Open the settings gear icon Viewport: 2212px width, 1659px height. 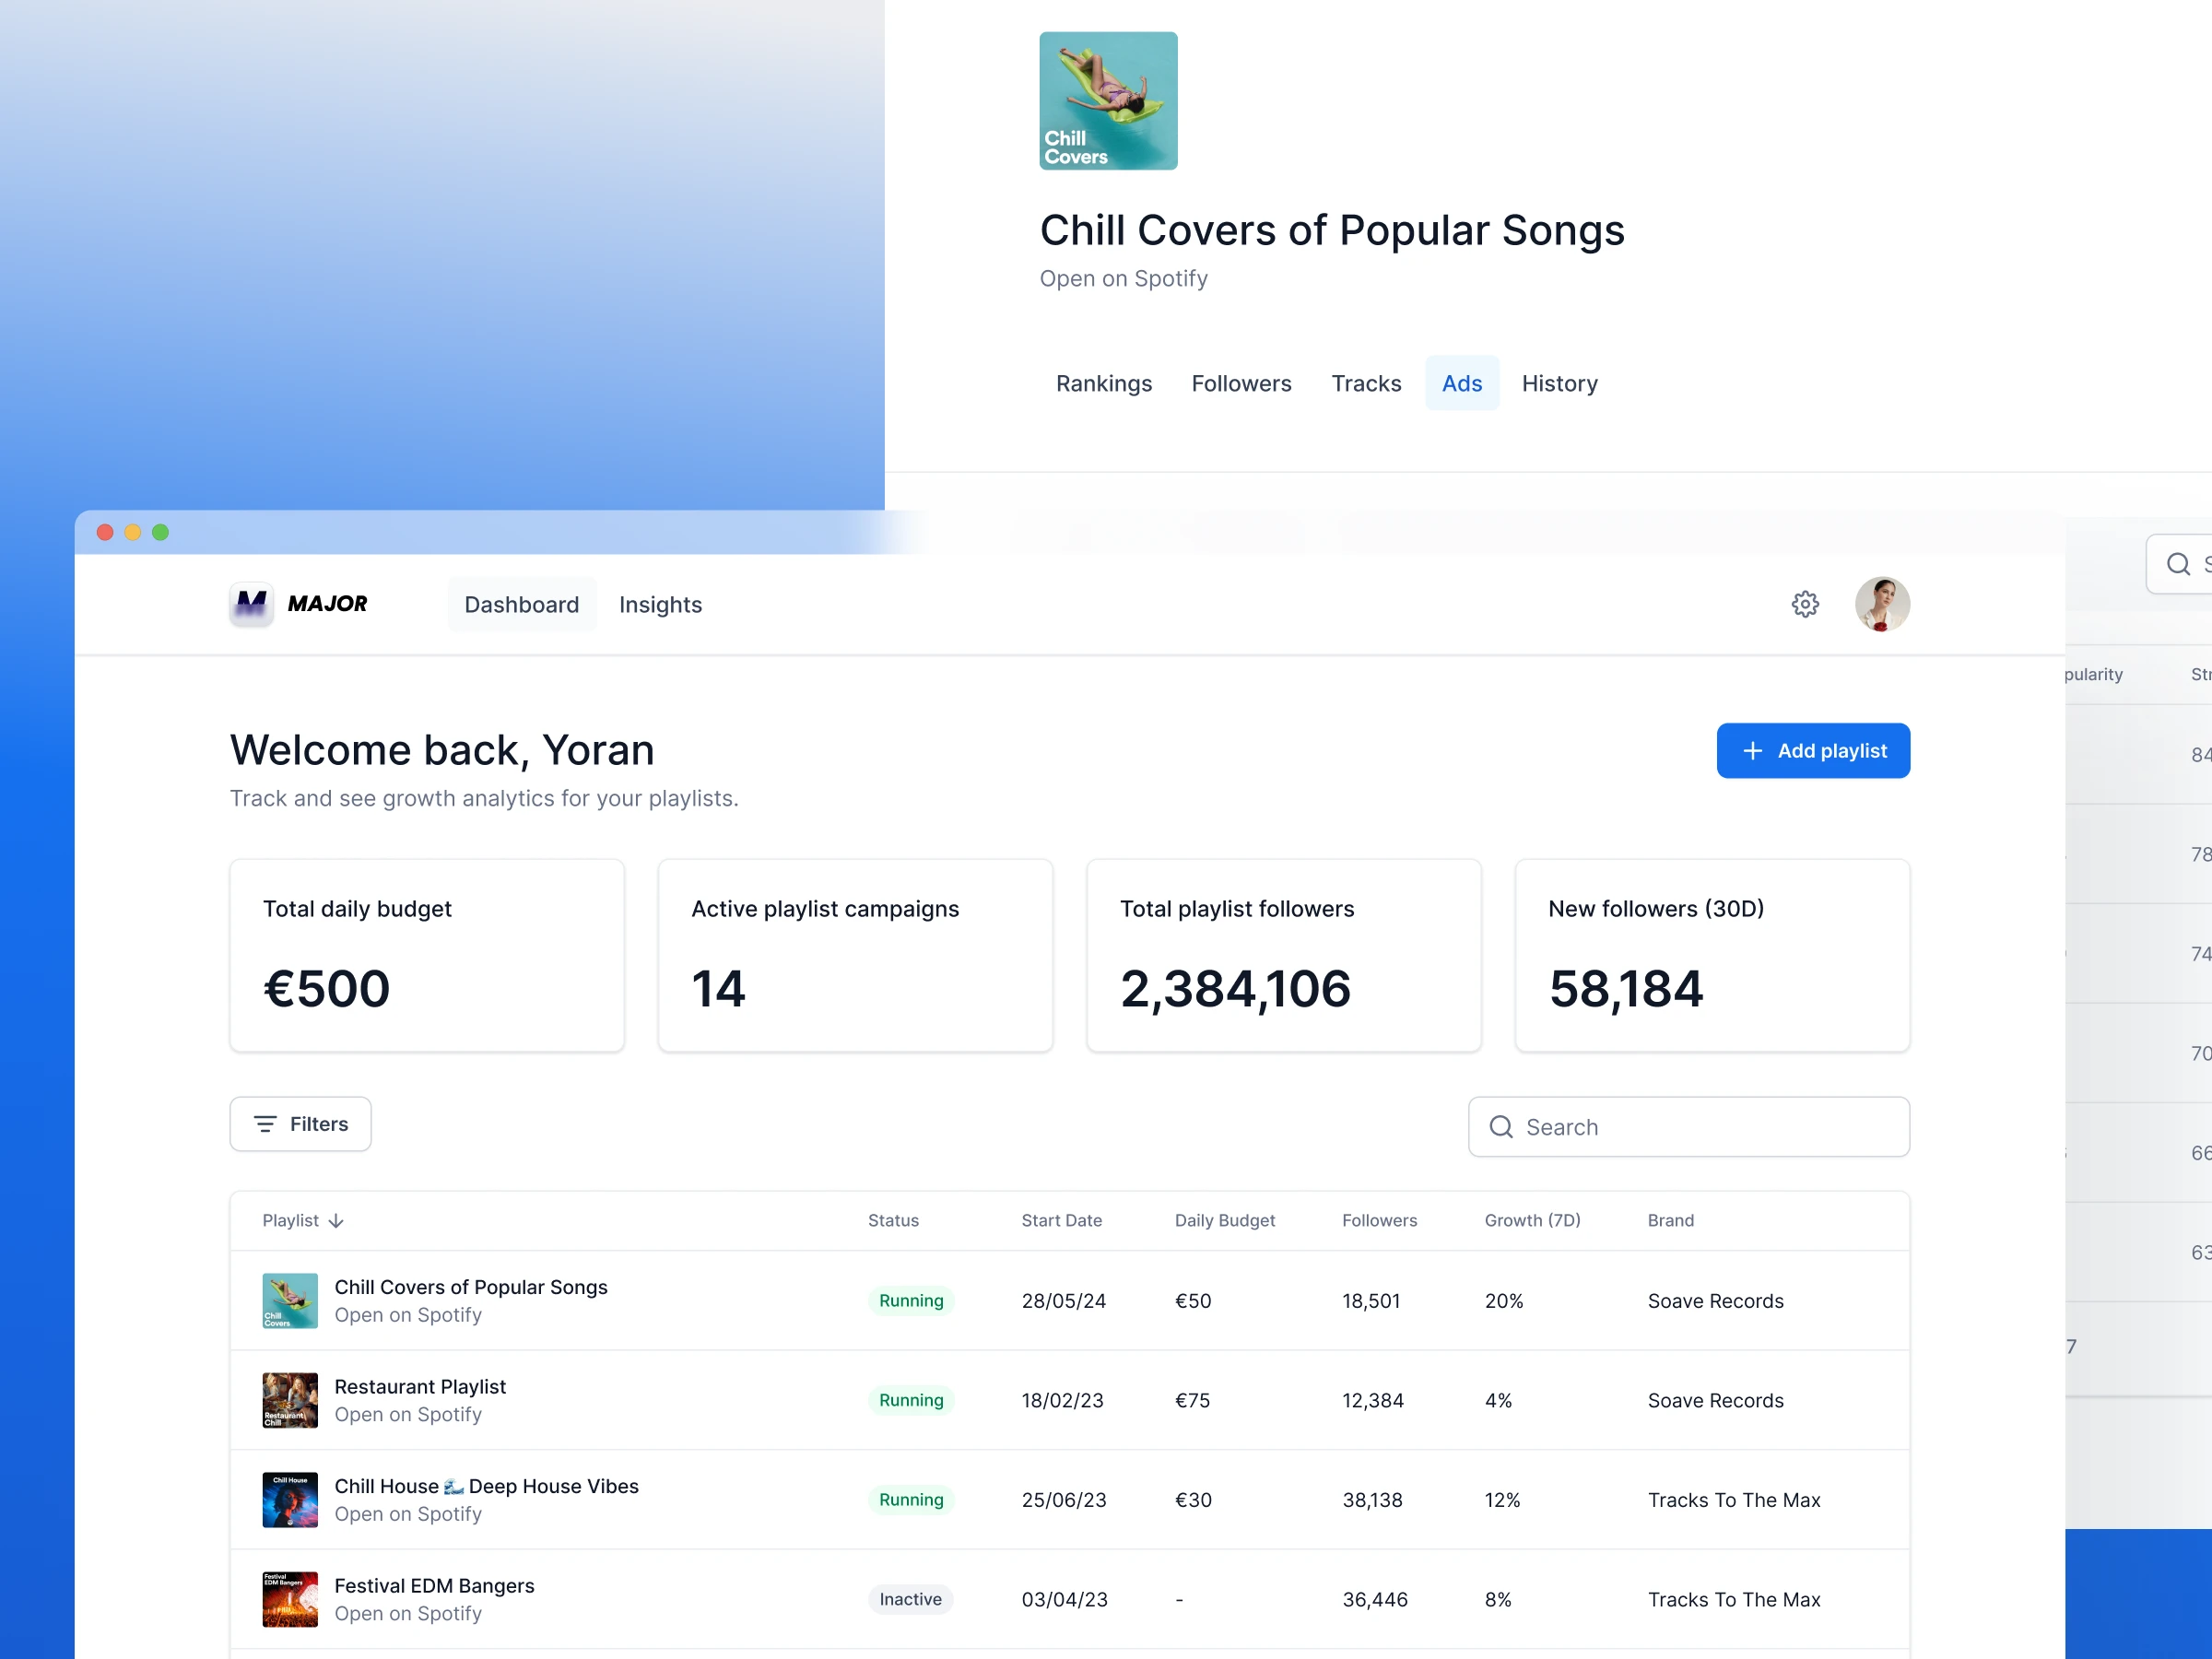pyautogui.click(x=1804, y=604)
